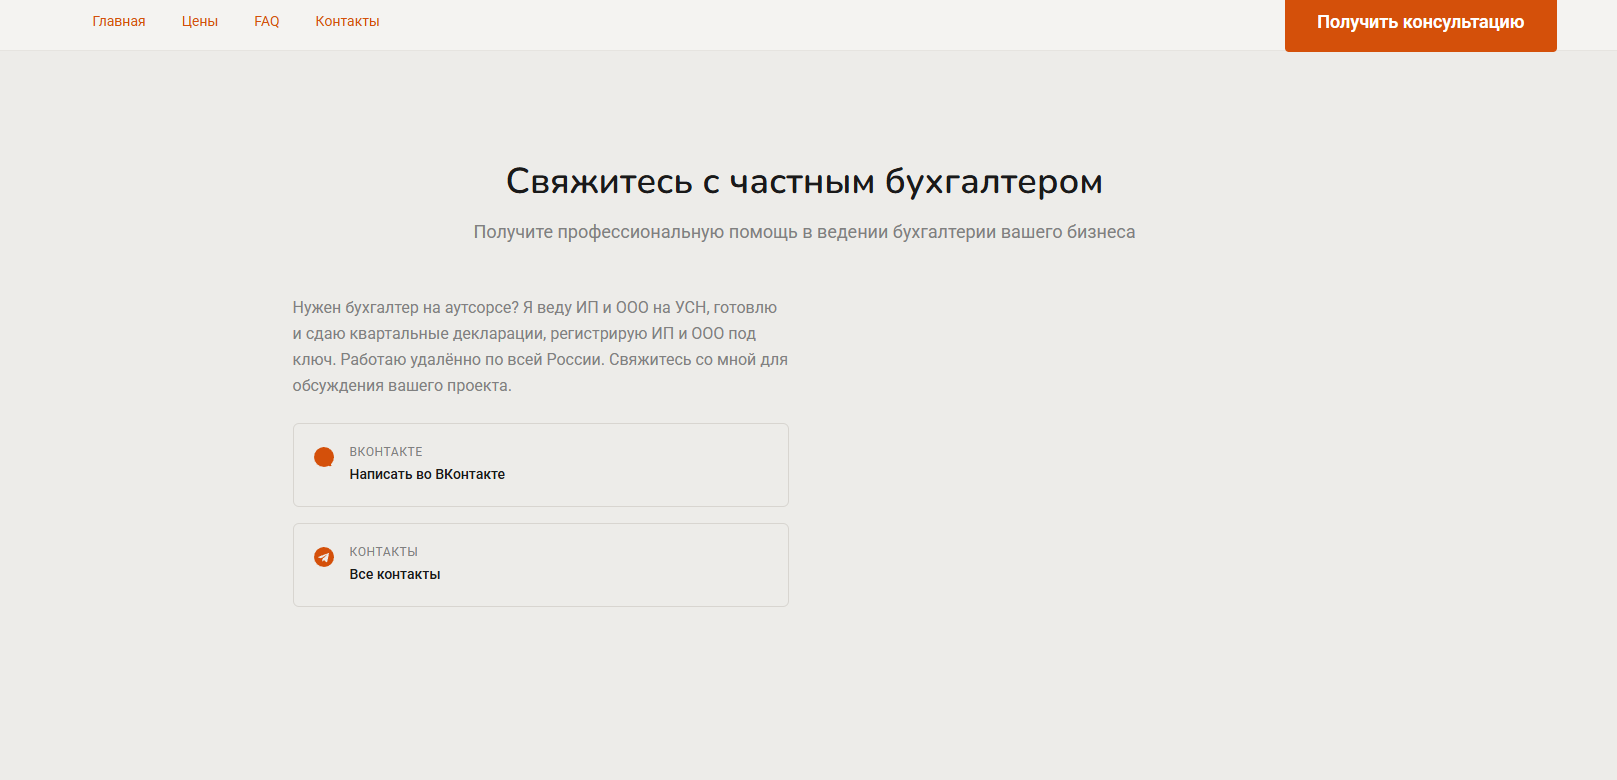Click the small ВКОНТАКТЕ card label
The width and height of the screenshot is (1617, 780).
tap(386, 452)
